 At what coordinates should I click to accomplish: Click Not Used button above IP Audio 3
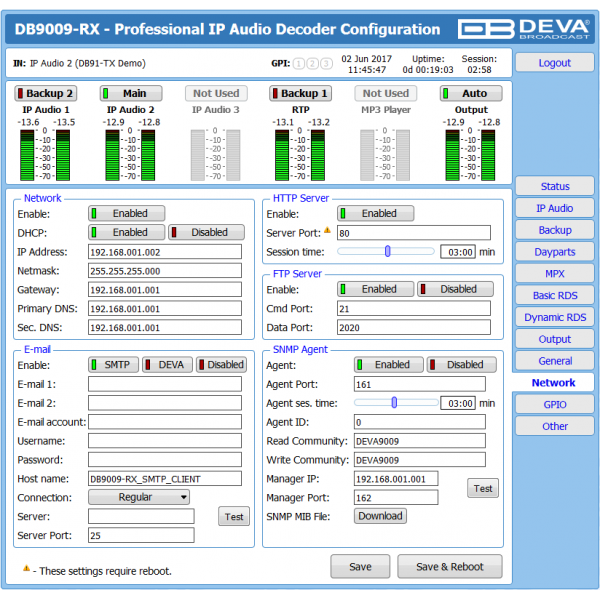216,93
